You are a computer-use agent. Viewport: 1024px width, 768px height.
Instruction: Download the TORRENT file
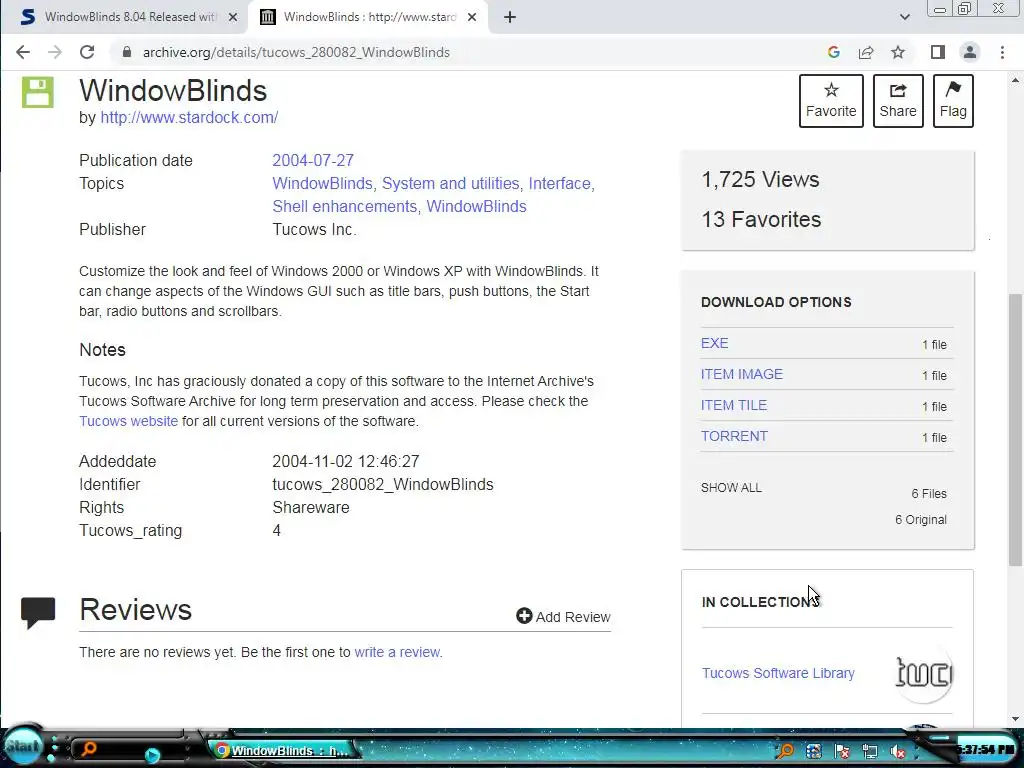tap(734, 436)
